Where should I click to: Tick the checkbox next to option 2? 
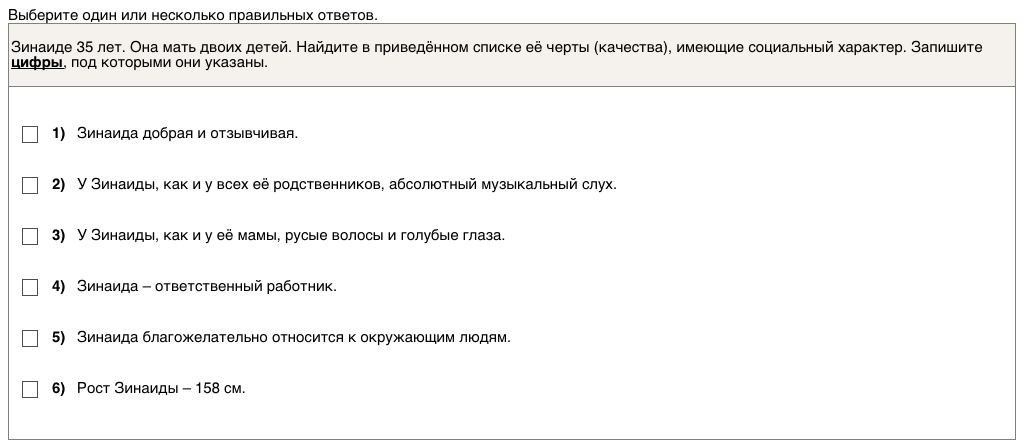(x=30, y=185)
